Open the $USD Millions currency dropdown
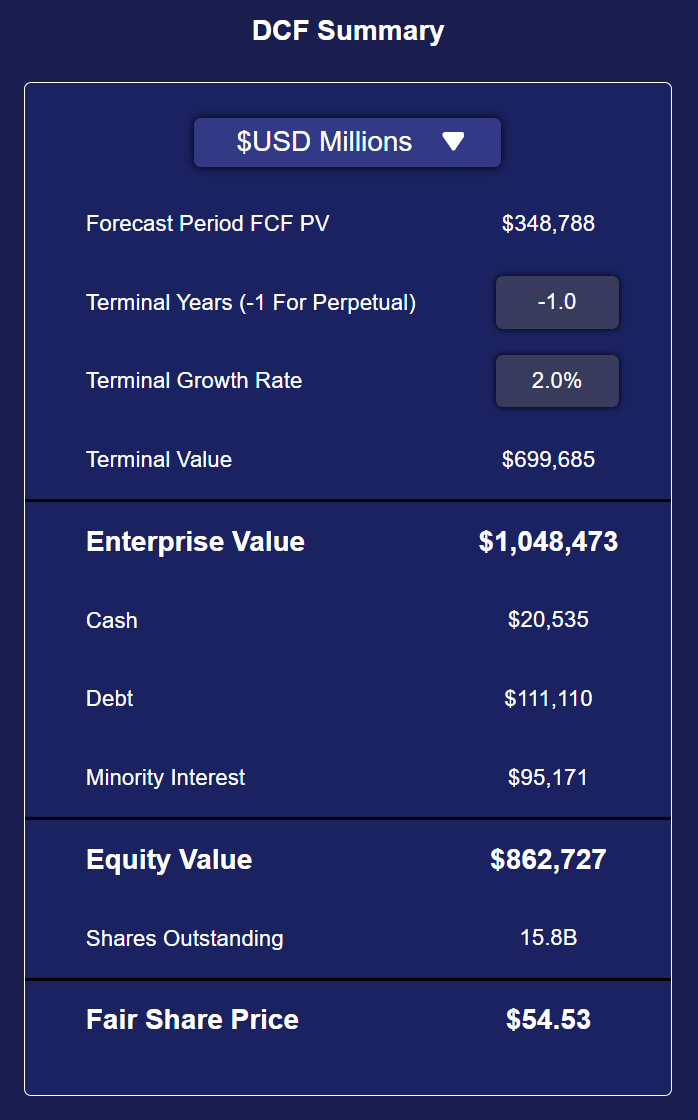The height and width of the screenshot is (1120, 698). [347, 142]
